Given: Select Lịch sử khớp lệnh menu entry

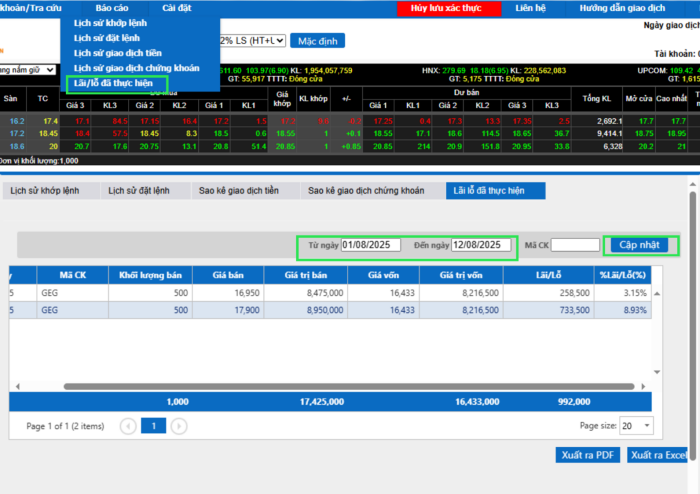Looking at the screenshot, I should 110,23.
